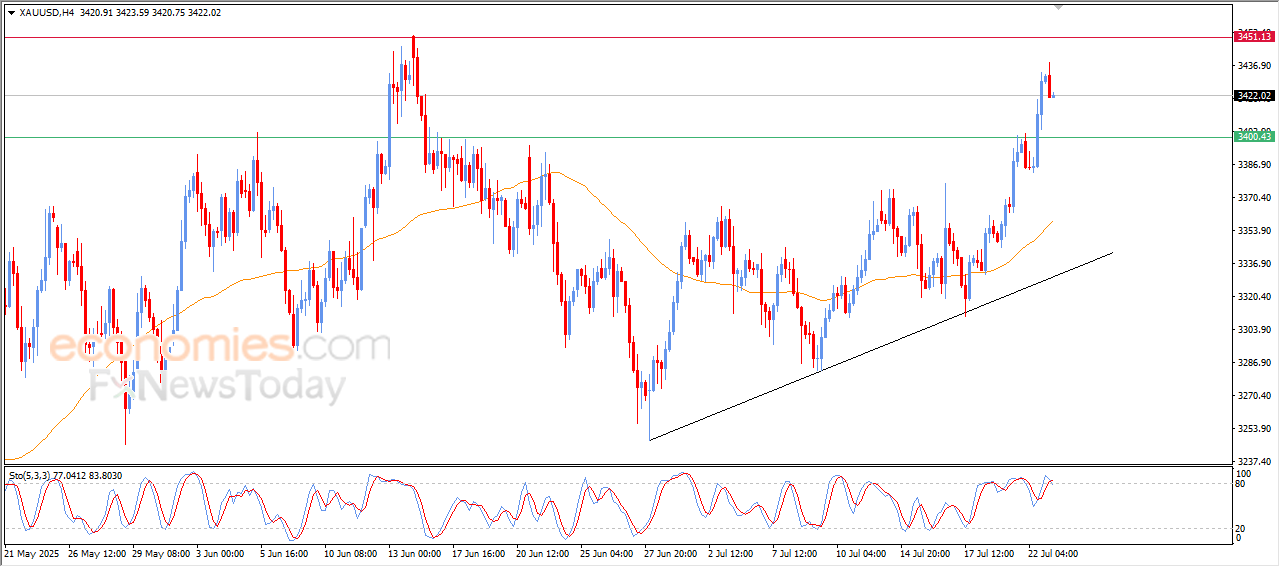
Task: Click the 3353.90 price axis label
Action: (1253, 231)
